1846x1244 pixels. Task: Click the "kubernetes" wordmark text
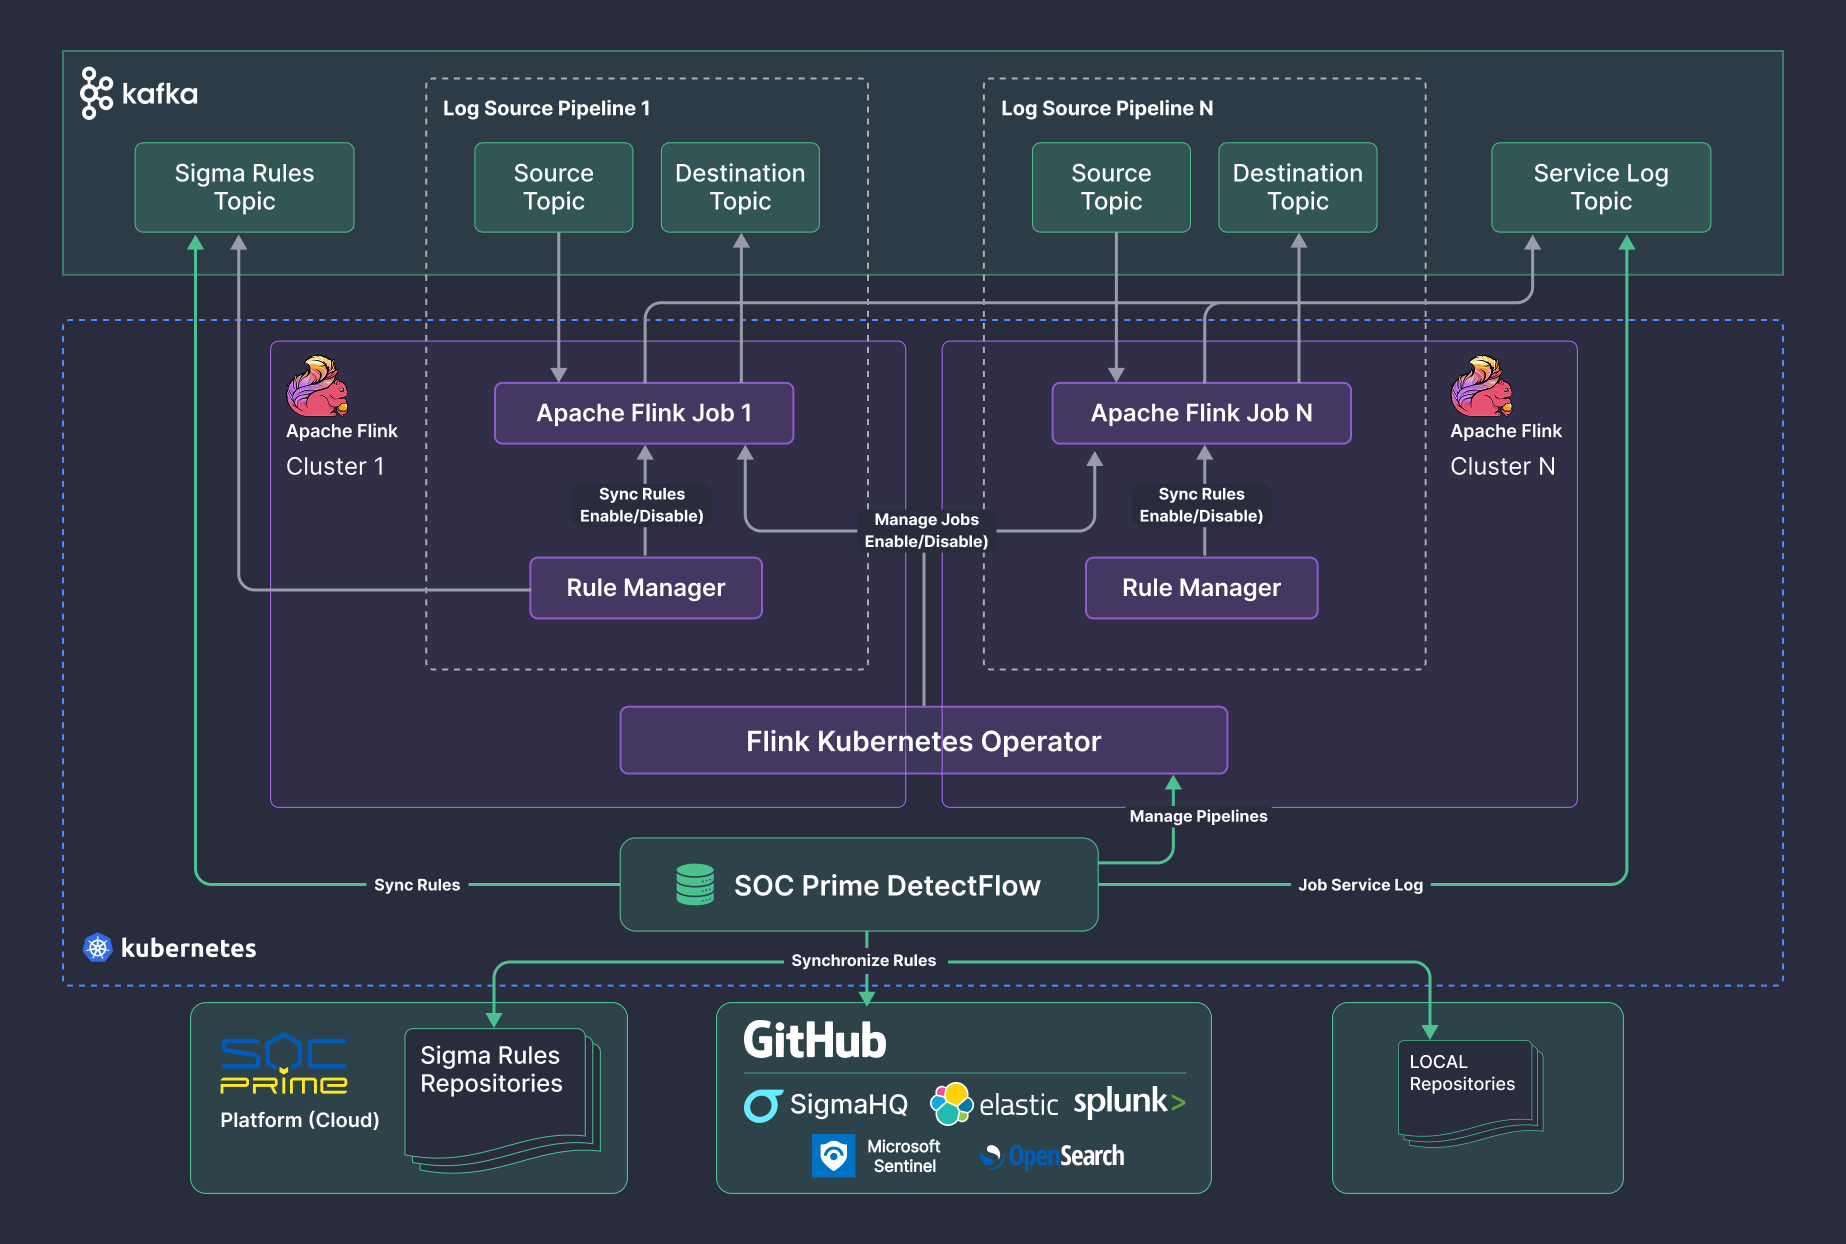tap(188, 948)
